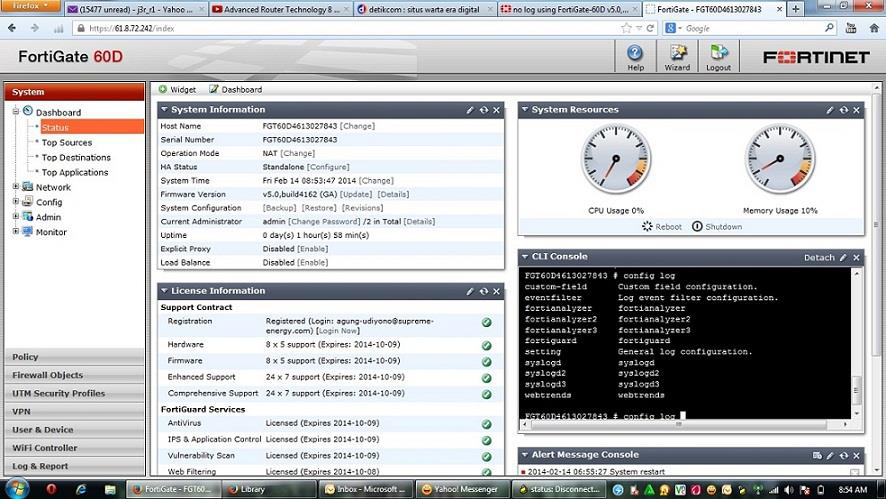Refresh the System Information widget
The width and height of the screenshot is (886, 499).
click(484, 110)
